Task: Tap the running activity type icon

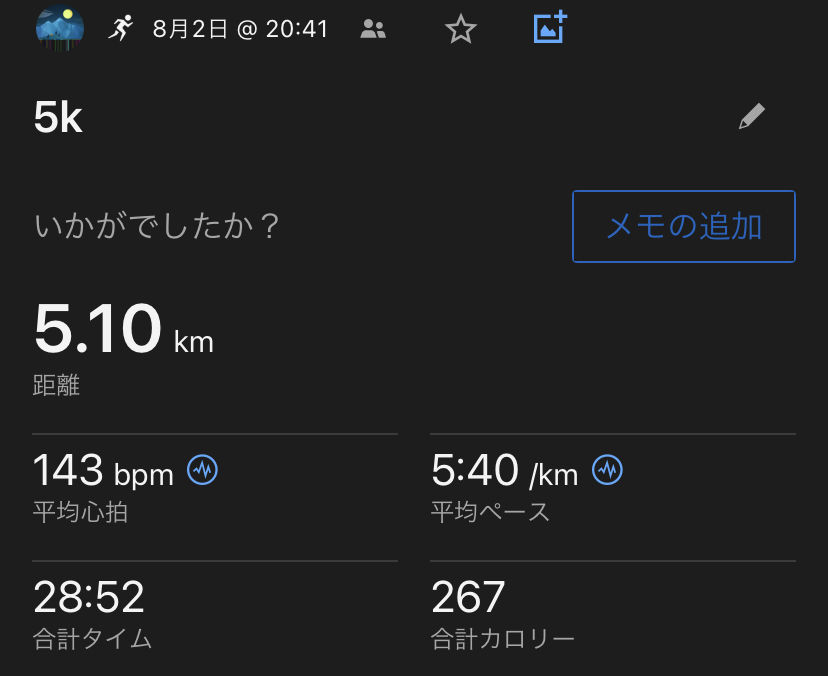Action: click(x=121, y=28)
